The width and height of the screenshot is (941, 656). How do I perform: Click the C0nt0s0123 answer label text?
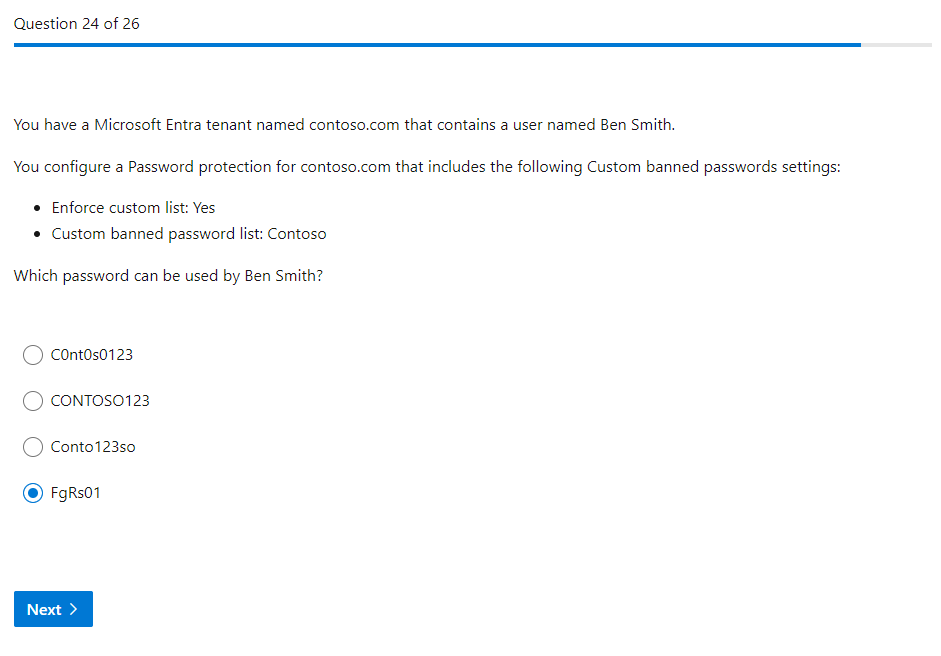coord(91,355)
